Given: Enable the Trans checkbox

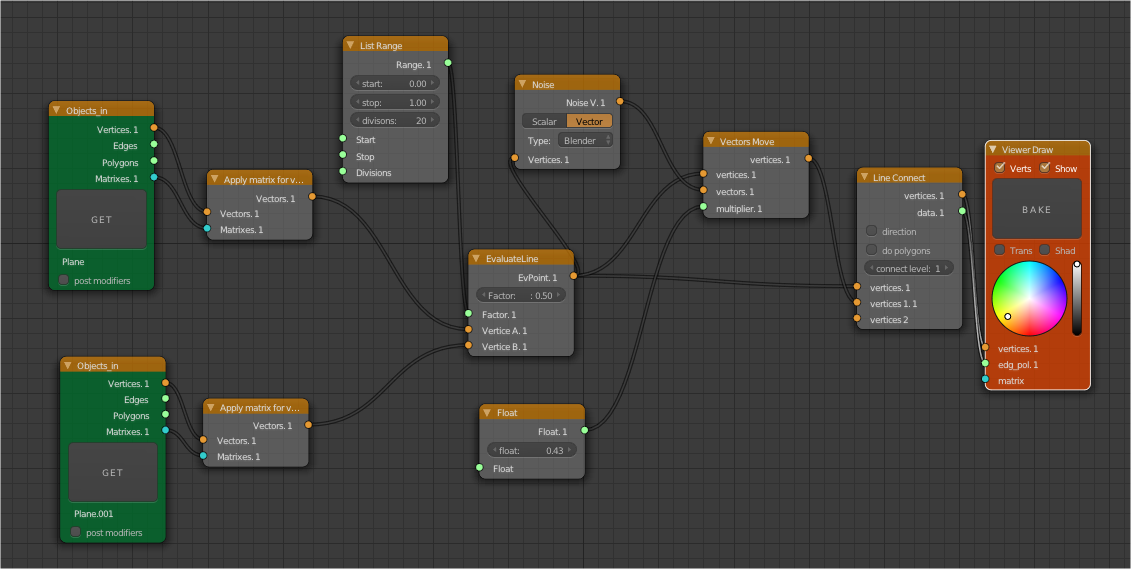Looking at the screenshot, I should click(1000, 250).
